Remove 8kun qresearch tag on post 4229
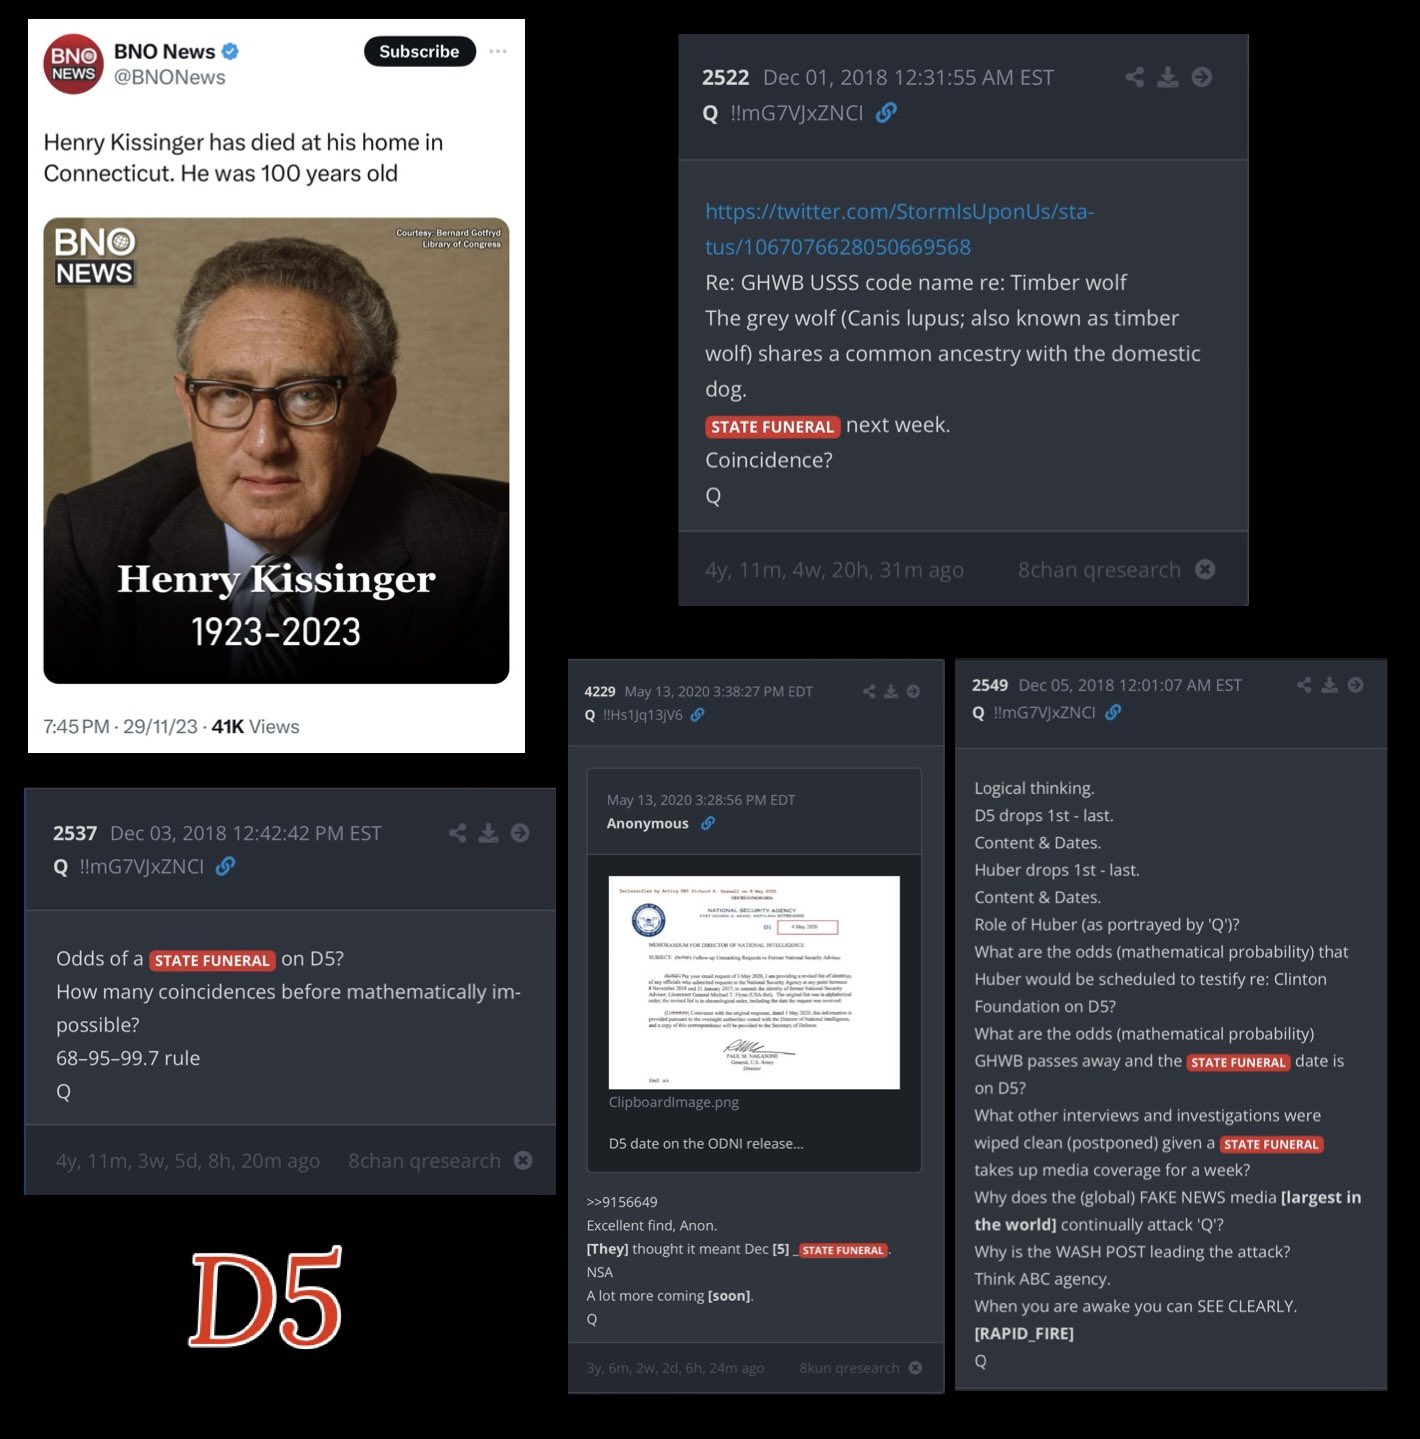The image size is (1420, 1439). click(x=915, y=1368)
